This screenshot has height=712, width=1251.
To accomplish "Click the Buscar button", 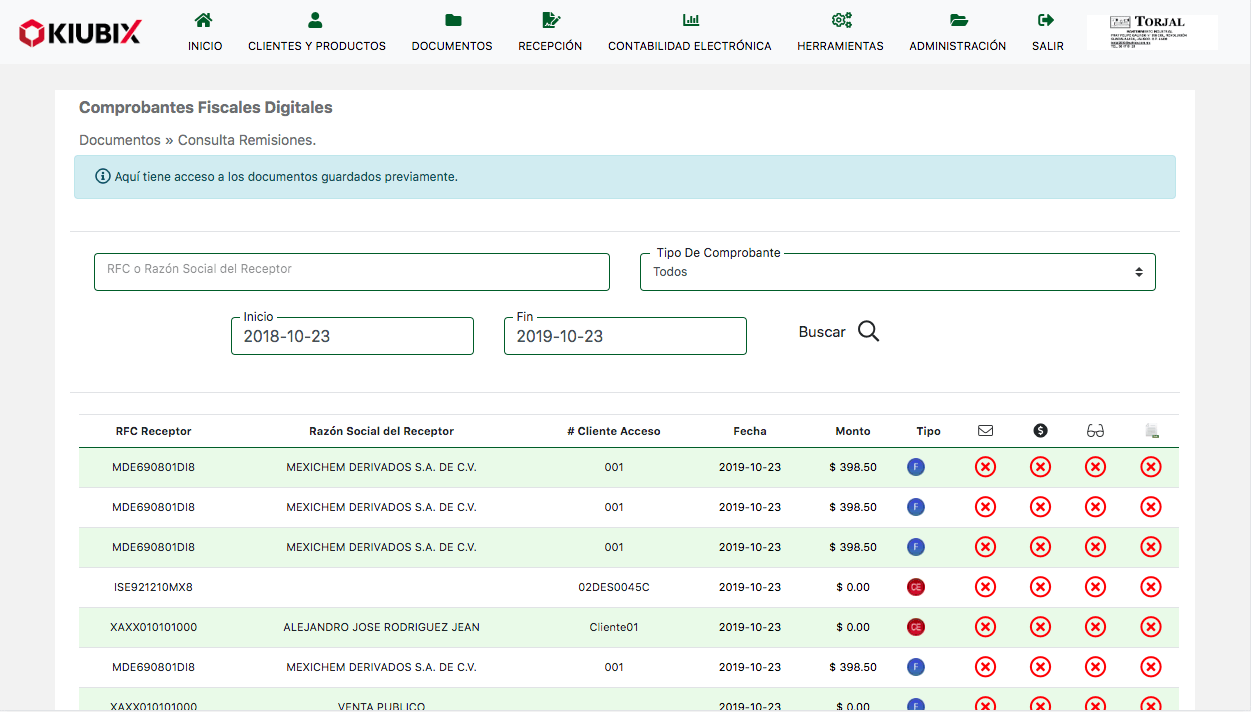I will (822, 332).
